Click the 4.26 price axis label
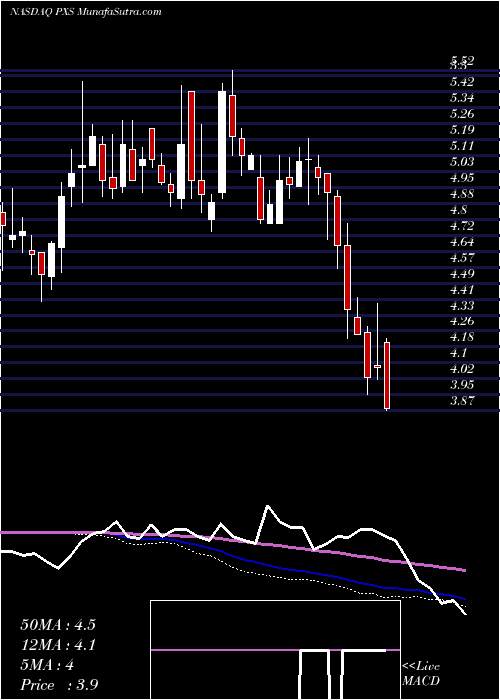The image size is (500, 700). click(x=462, y=321)
